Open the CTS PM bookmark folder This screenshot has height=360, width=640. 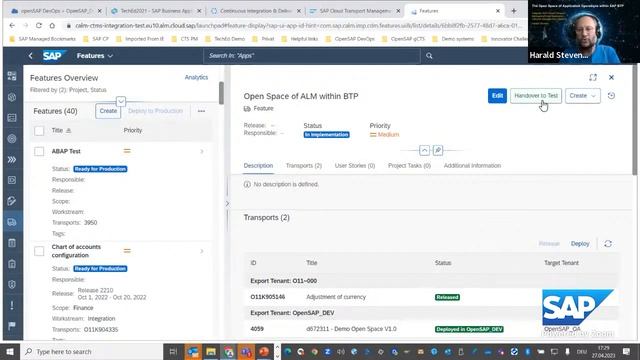[x=185, y=39]
